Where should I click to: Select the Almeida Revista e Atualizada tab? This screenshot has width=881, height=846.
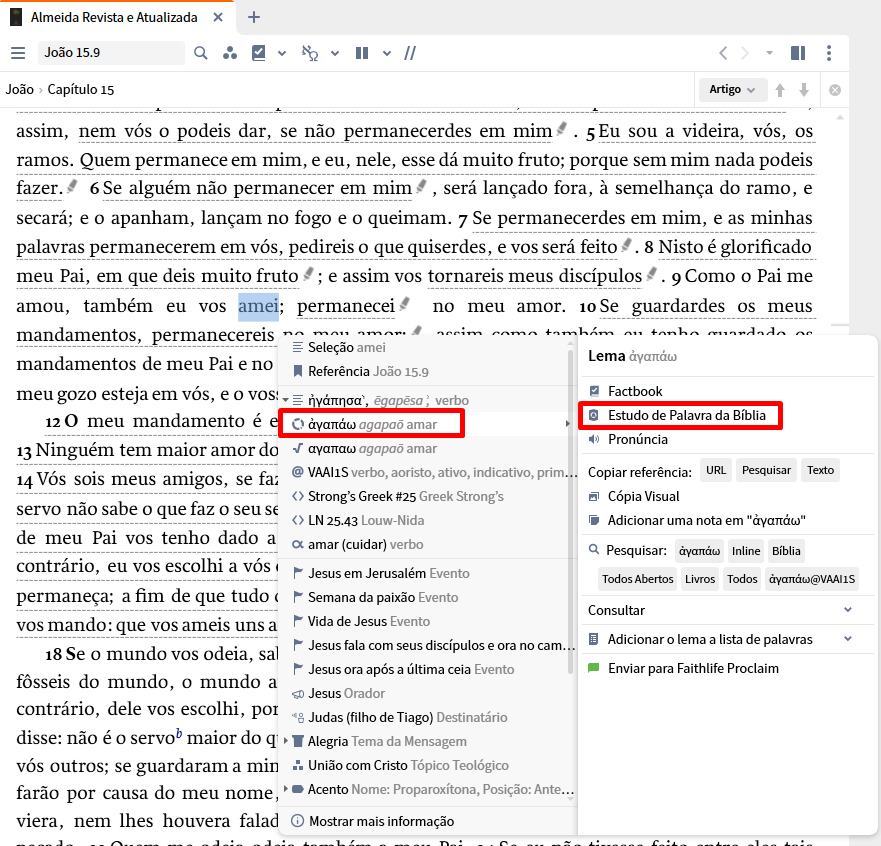(114, 17)
